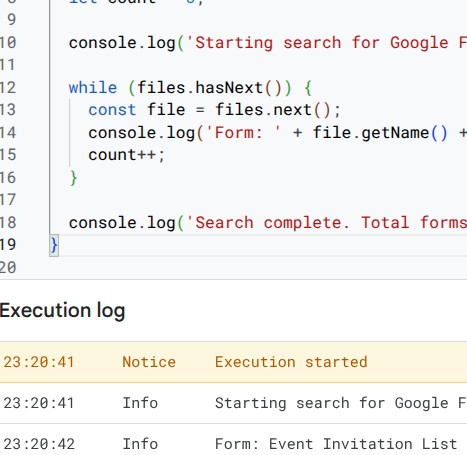
Task: Click the Notice row timestamp 23:20:41
Action: tap(39, 362)
